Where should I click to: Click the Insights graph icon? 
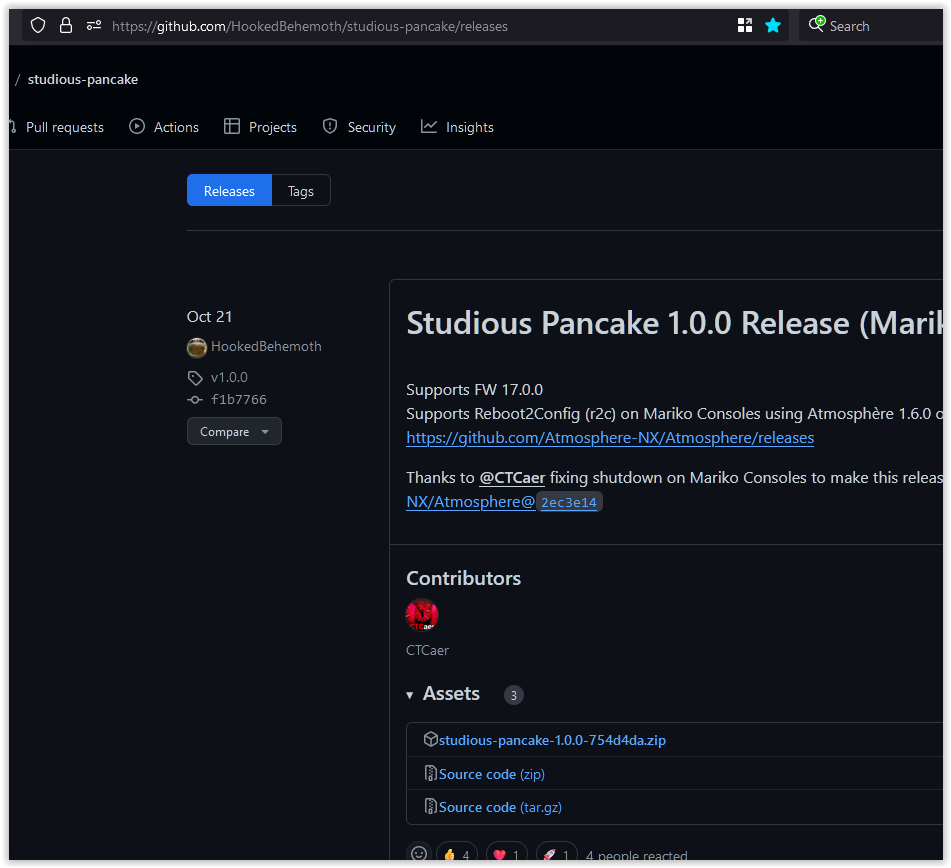coord(429,126)
